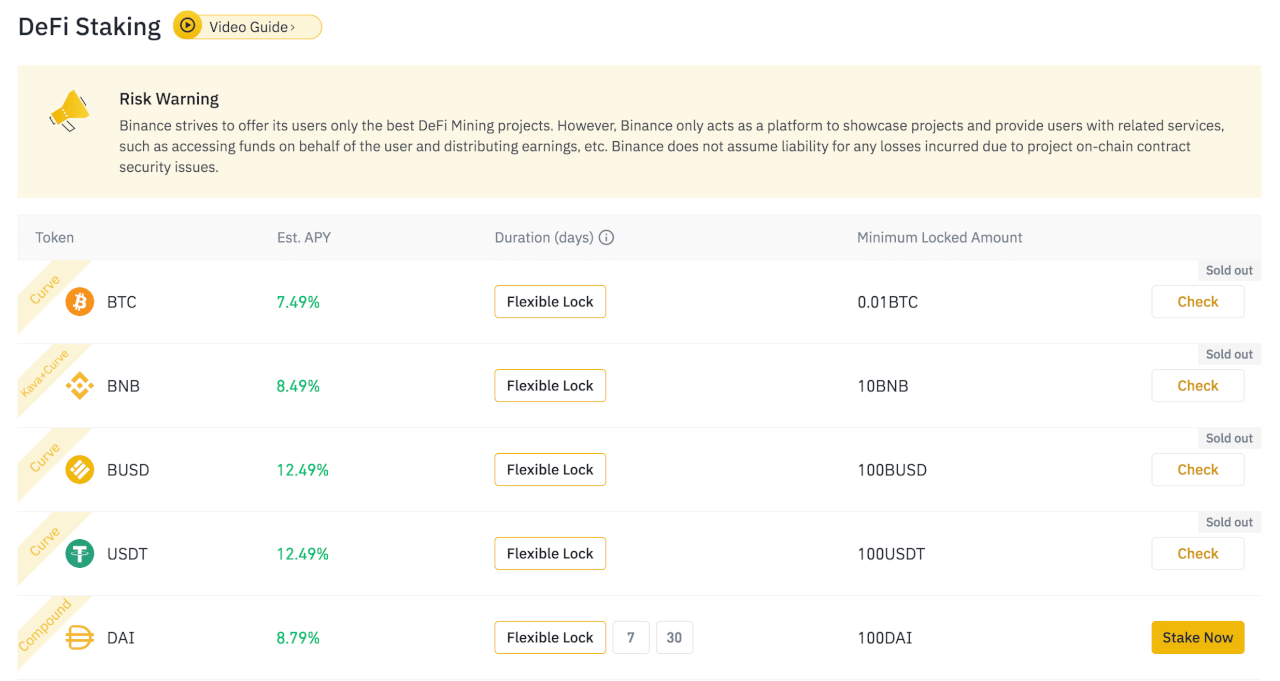Select Flexible Lock for DAI
Viewport: 1280px width, 681px height.
tap(550, 638)
